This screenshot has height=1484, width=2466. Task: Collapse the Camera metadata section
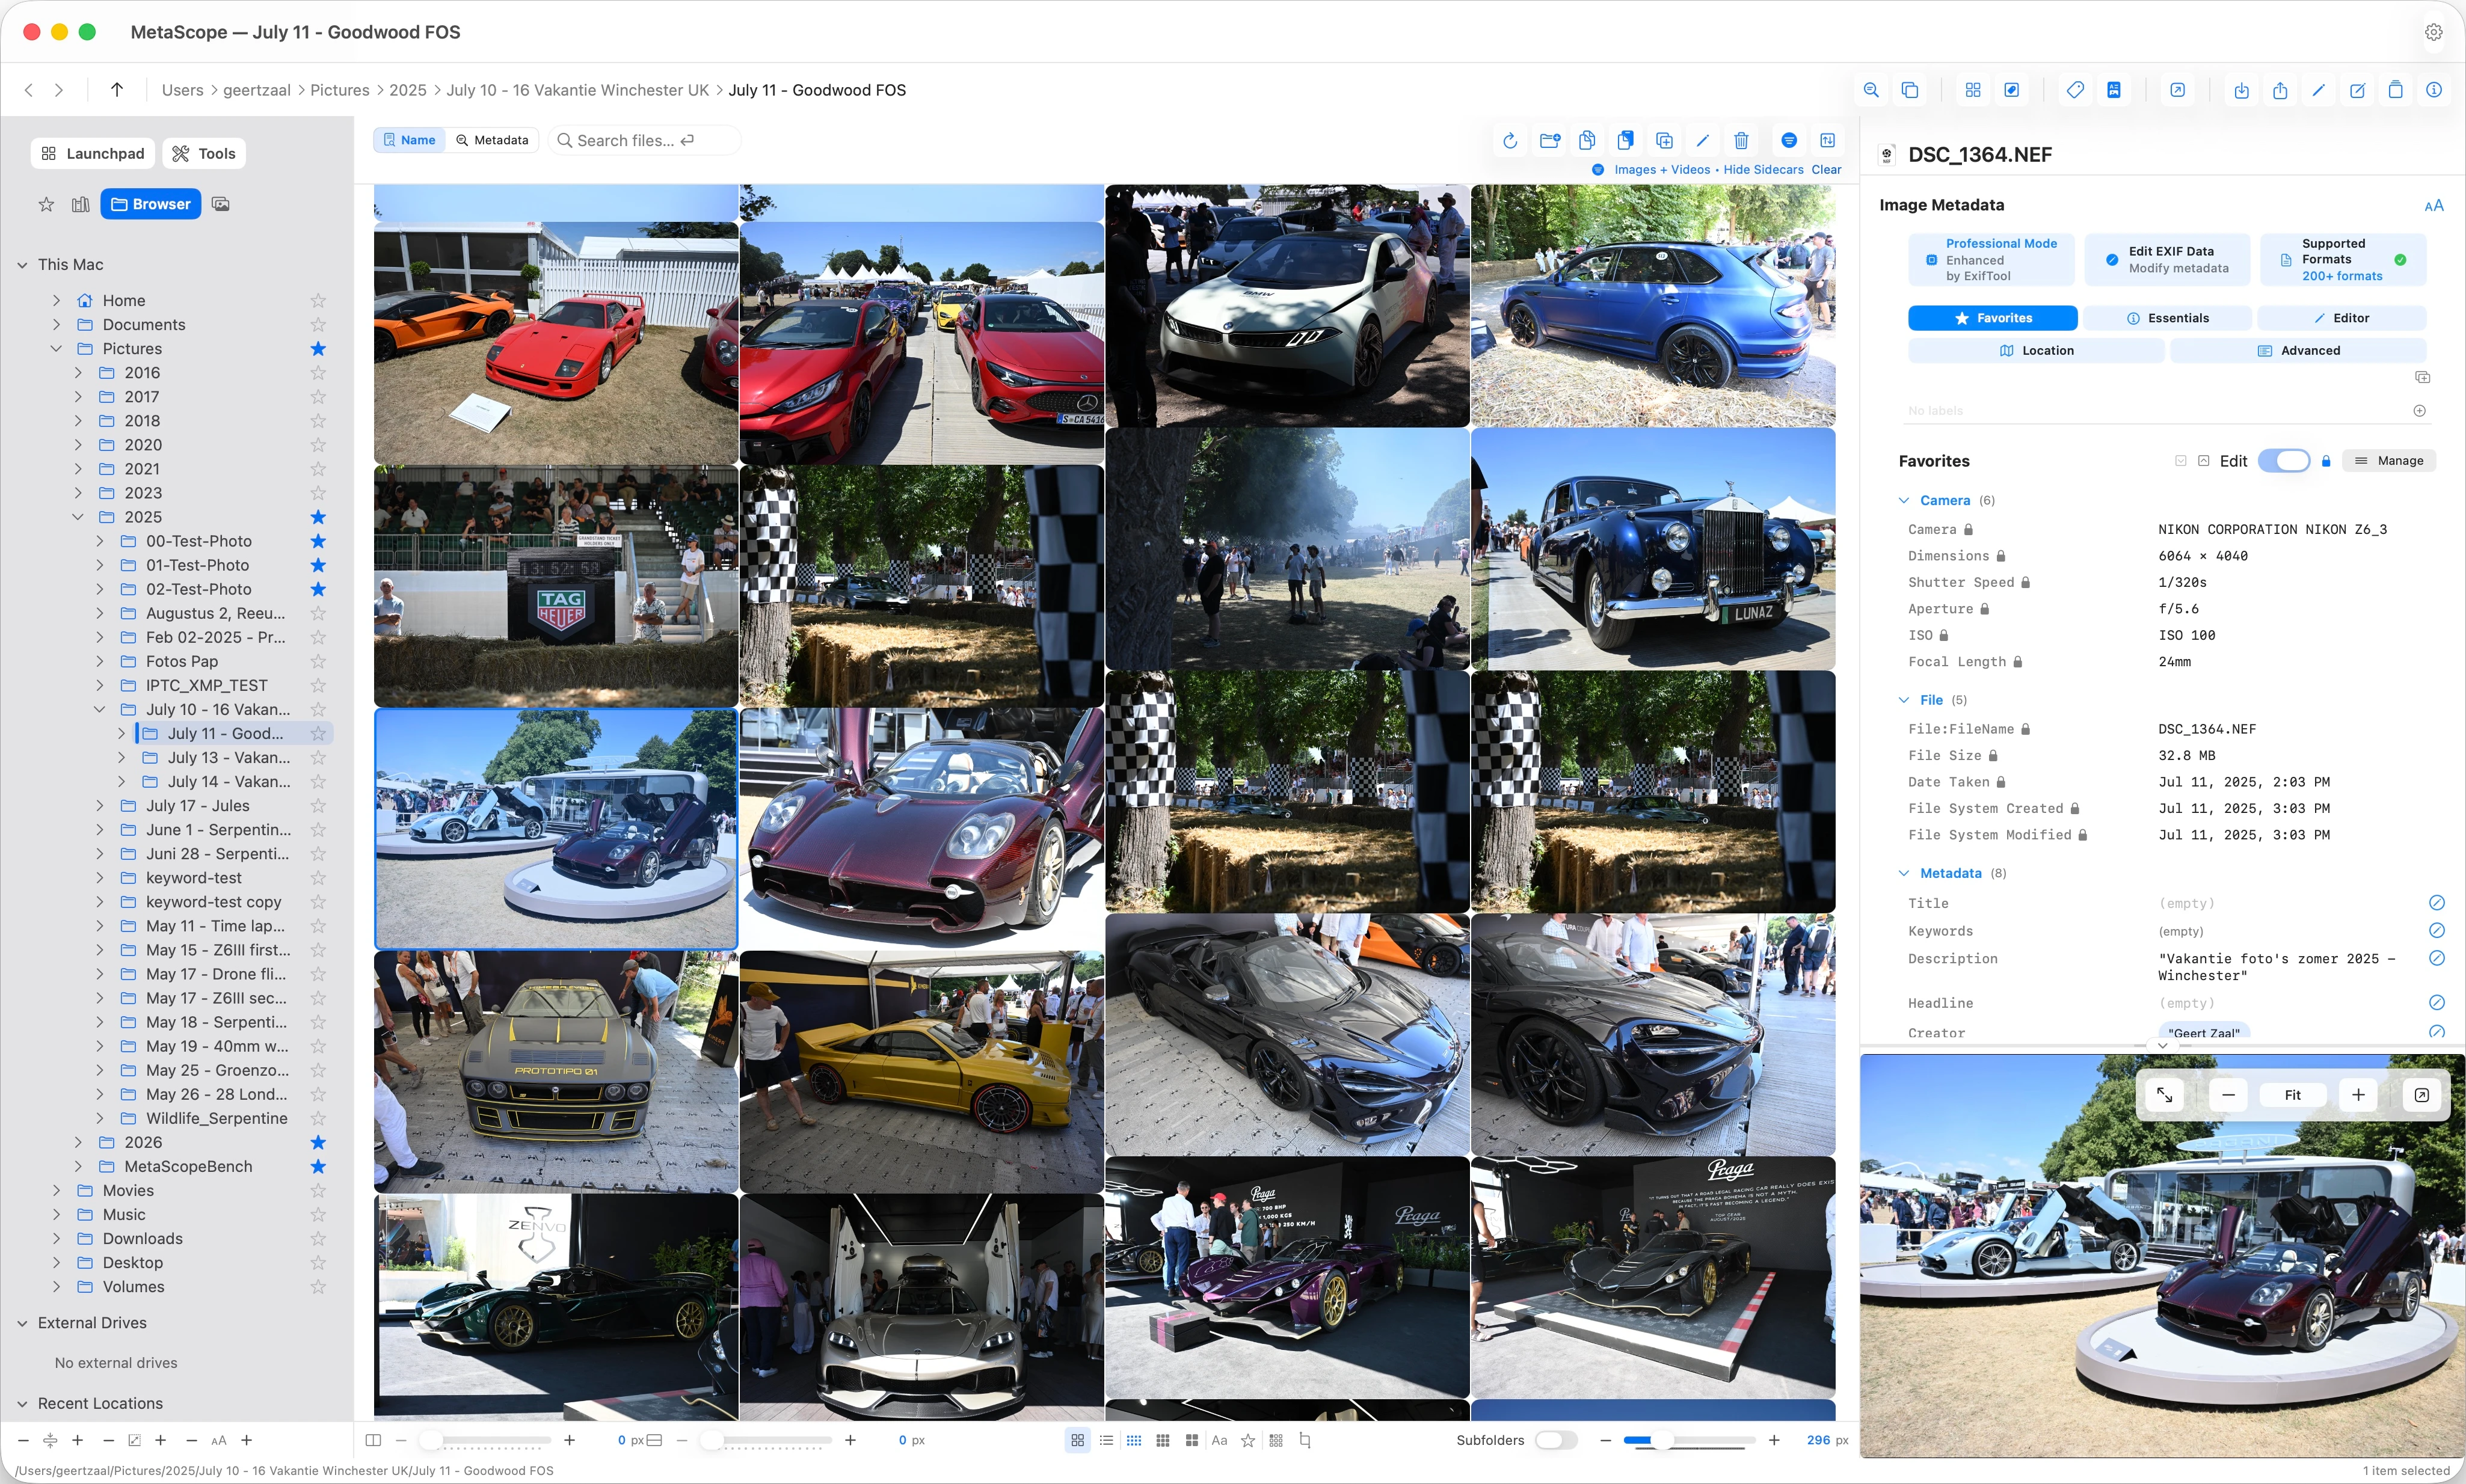click(1903, 500)
